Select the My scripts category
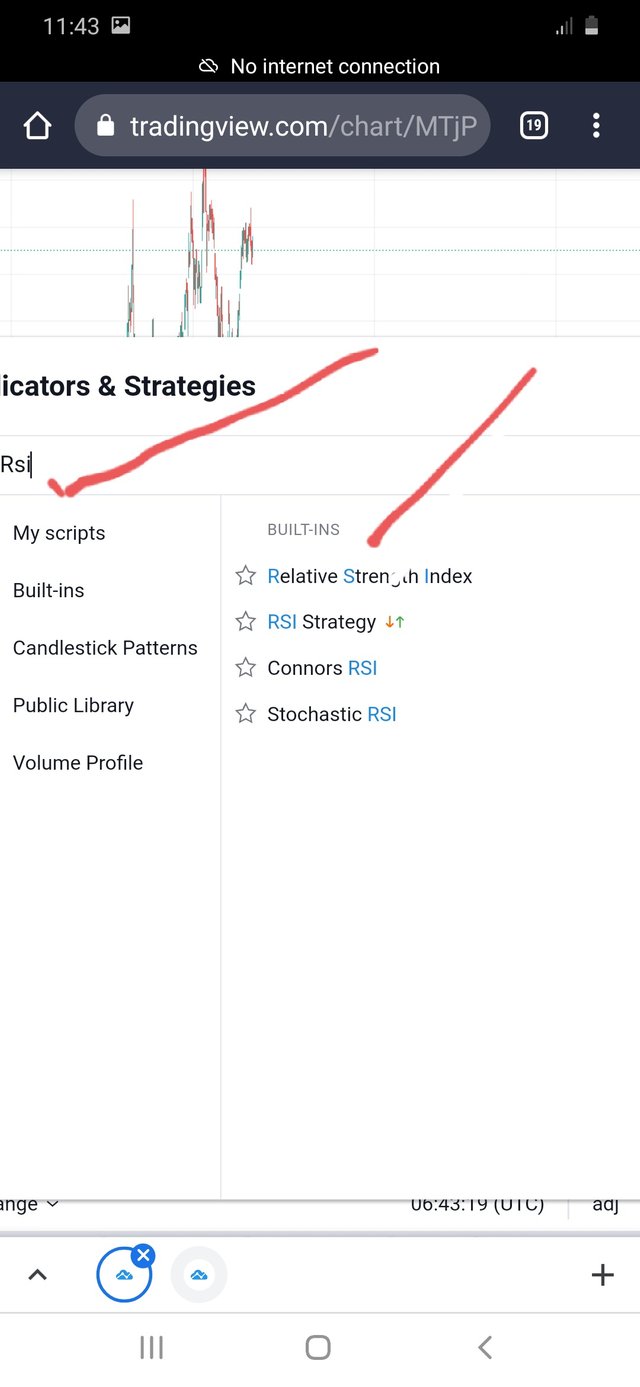 (59, 533)
